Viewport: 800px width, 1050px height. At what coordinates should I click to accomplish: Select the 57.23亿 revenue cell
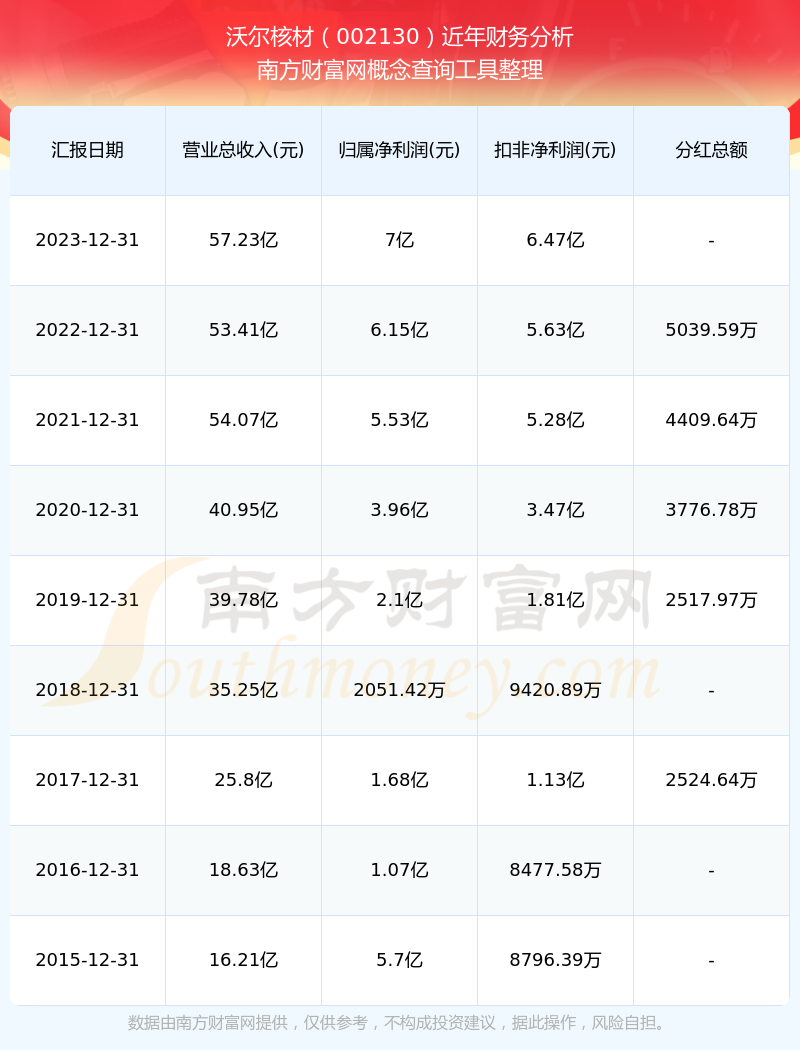coord(244,240)
